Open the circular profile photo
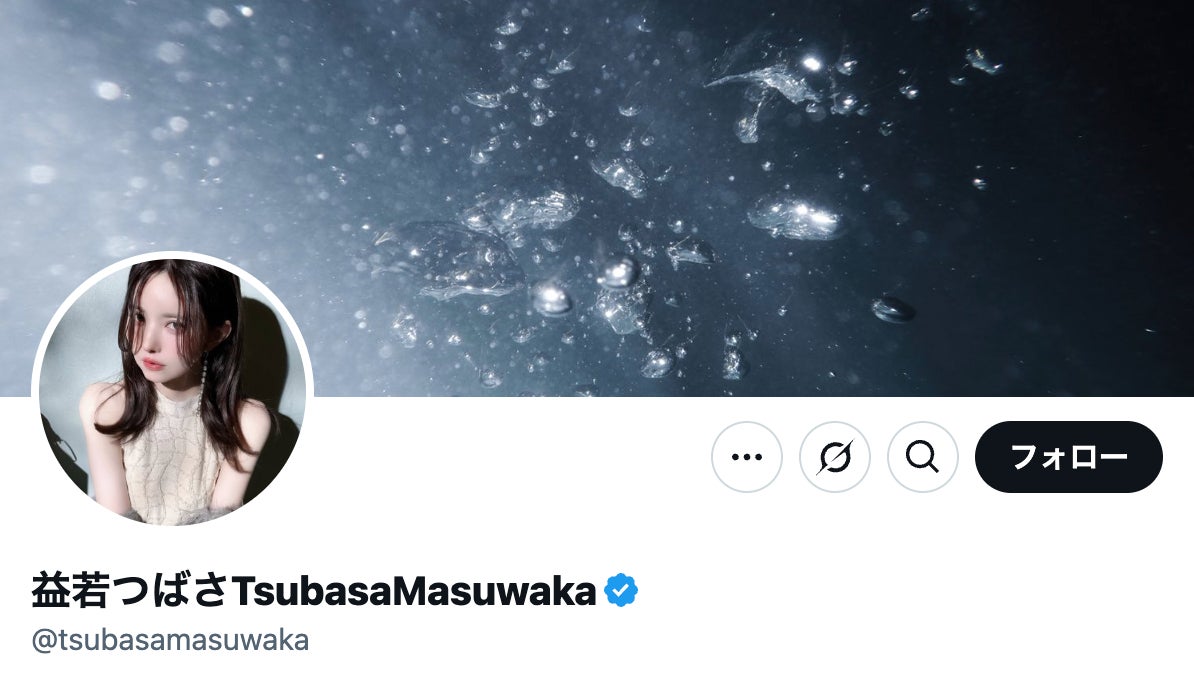This screenshot has height=680, width=1194. coord(172,391)
